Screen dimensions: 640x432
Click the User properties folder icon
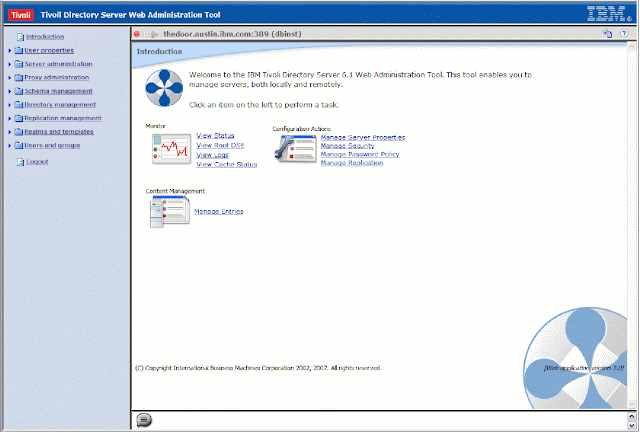[19, 51]
